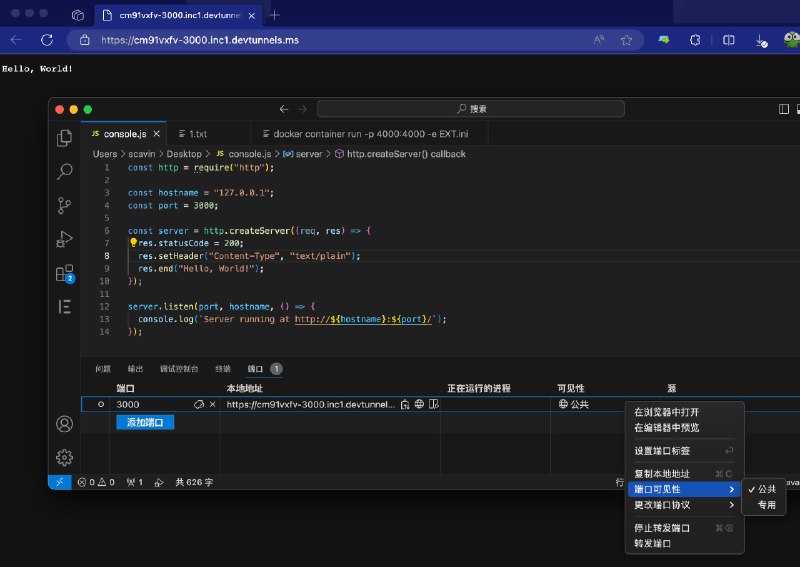This screenshot has width=800, height=567.
Task: Add page to favorites star icon
Action: click(x=627, y=40)
